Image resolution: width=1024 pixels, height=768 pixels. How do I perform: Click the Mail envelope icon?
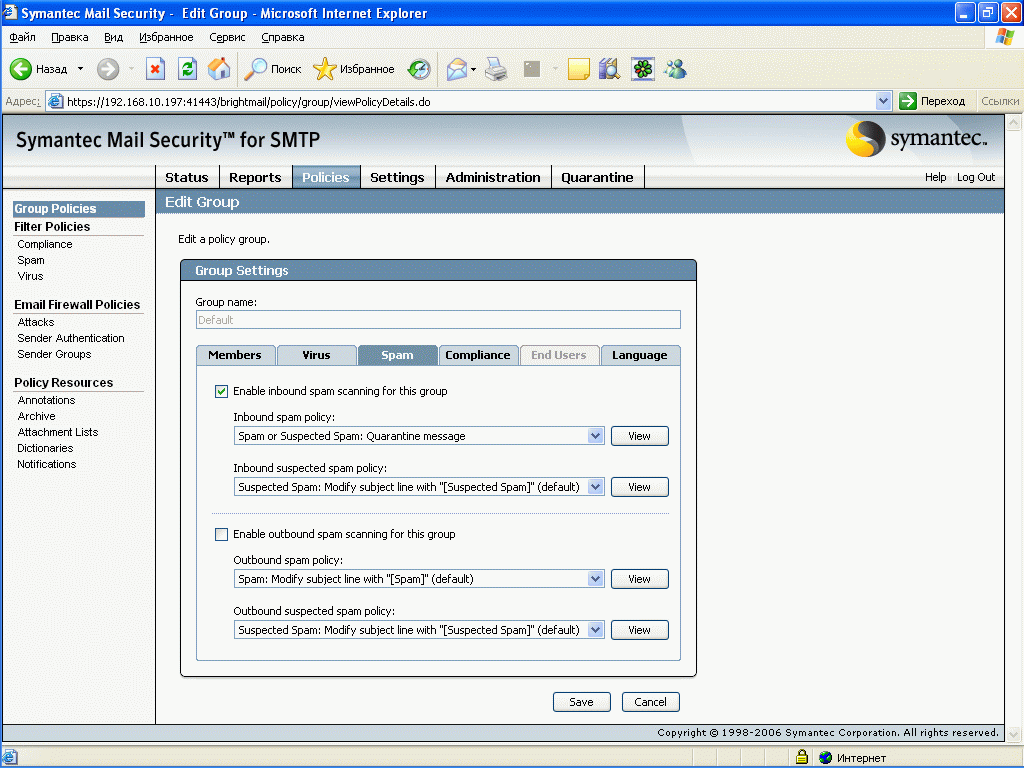point(456,69)
